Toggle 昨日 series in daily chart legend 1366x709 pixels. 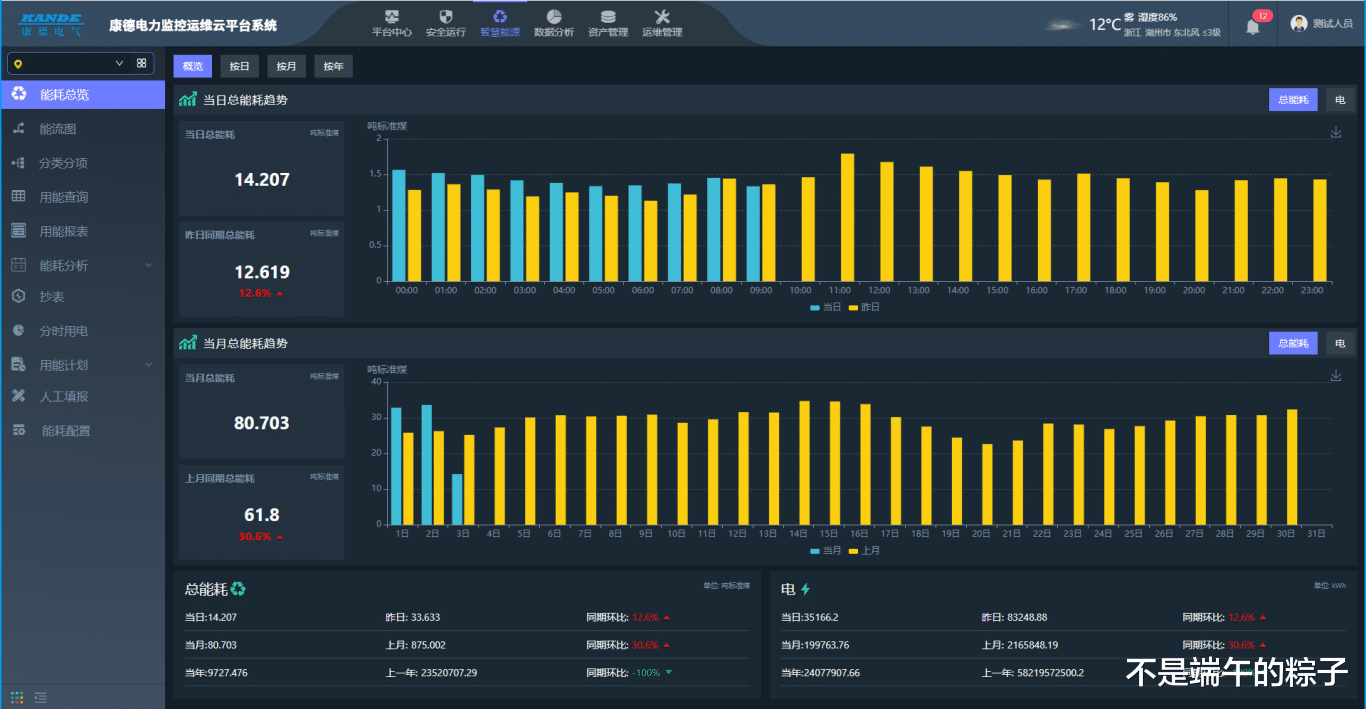pos(863,307)
